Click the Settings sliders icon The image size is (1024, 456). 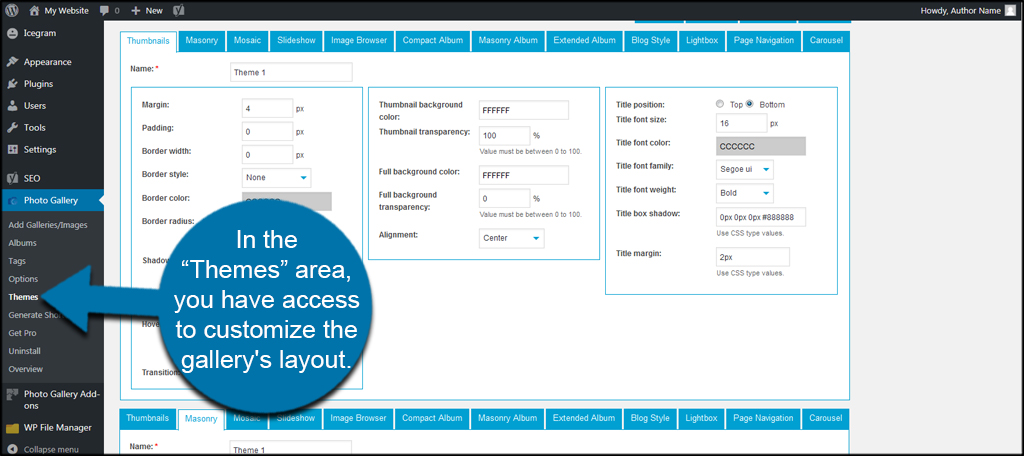(12, 150)
